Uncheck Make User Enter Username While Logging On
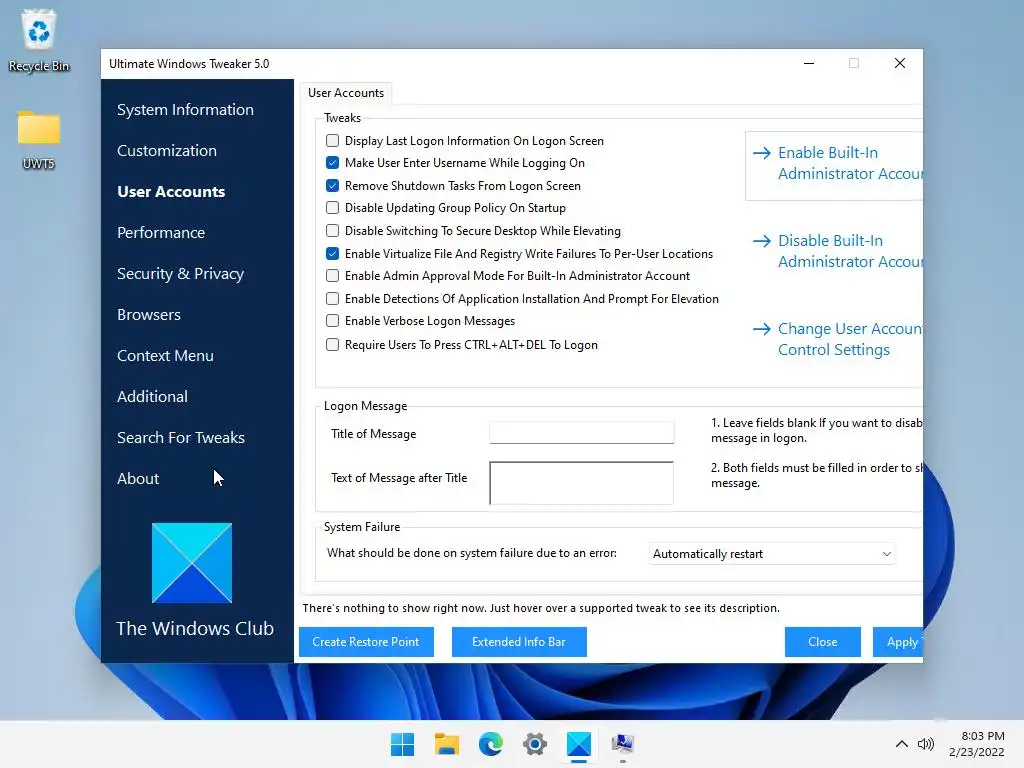1024x768 pixels. (x=332, y=163)
